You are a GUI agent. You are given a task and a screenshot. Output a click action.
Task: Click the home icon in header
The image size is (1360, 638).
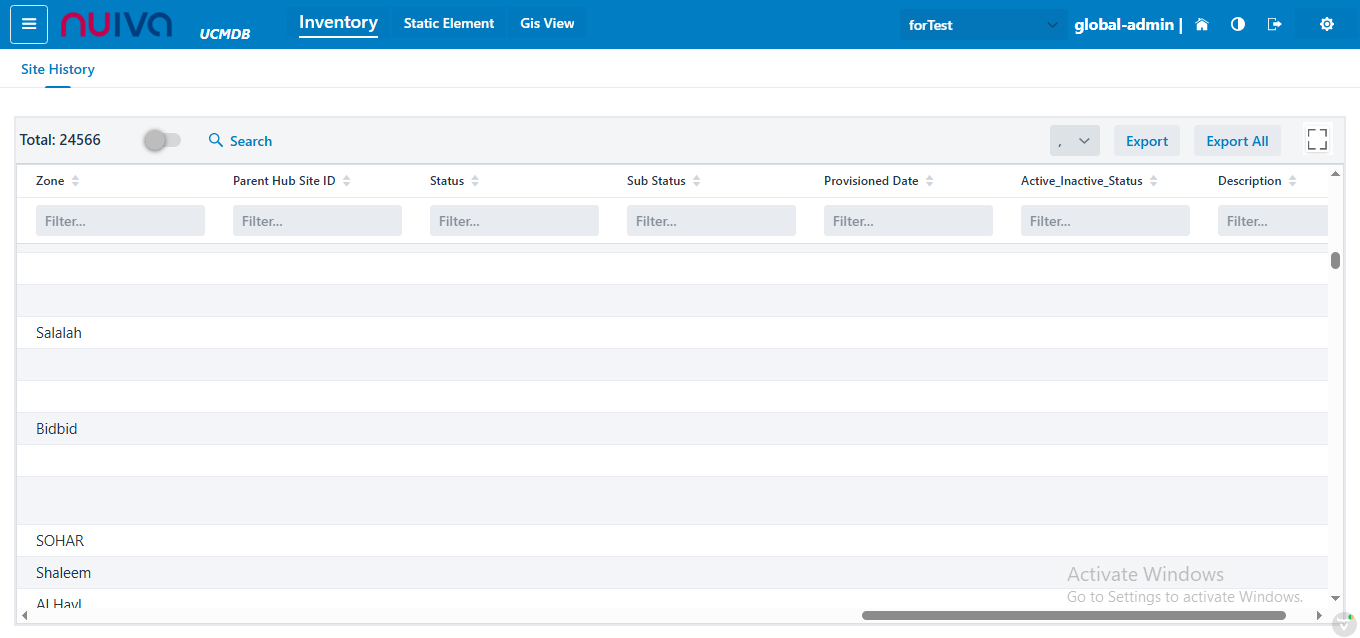[x=1202, y=25]
